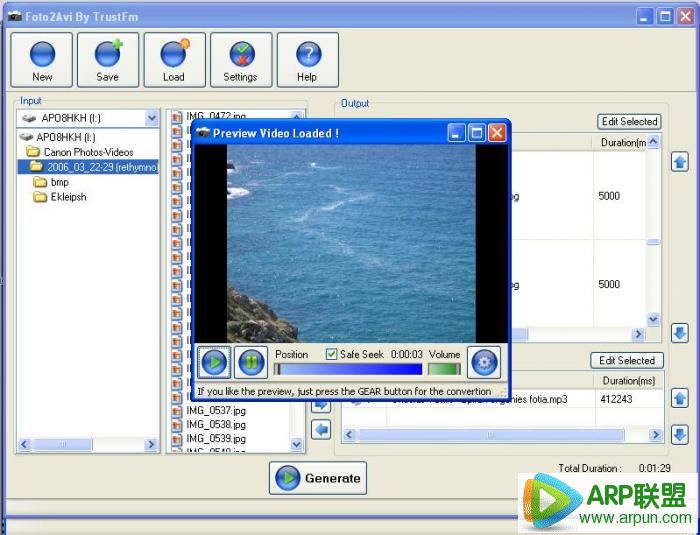Move selected image down with arrow
The width and height of the screenshot is (700, 535).
(679, 333)
